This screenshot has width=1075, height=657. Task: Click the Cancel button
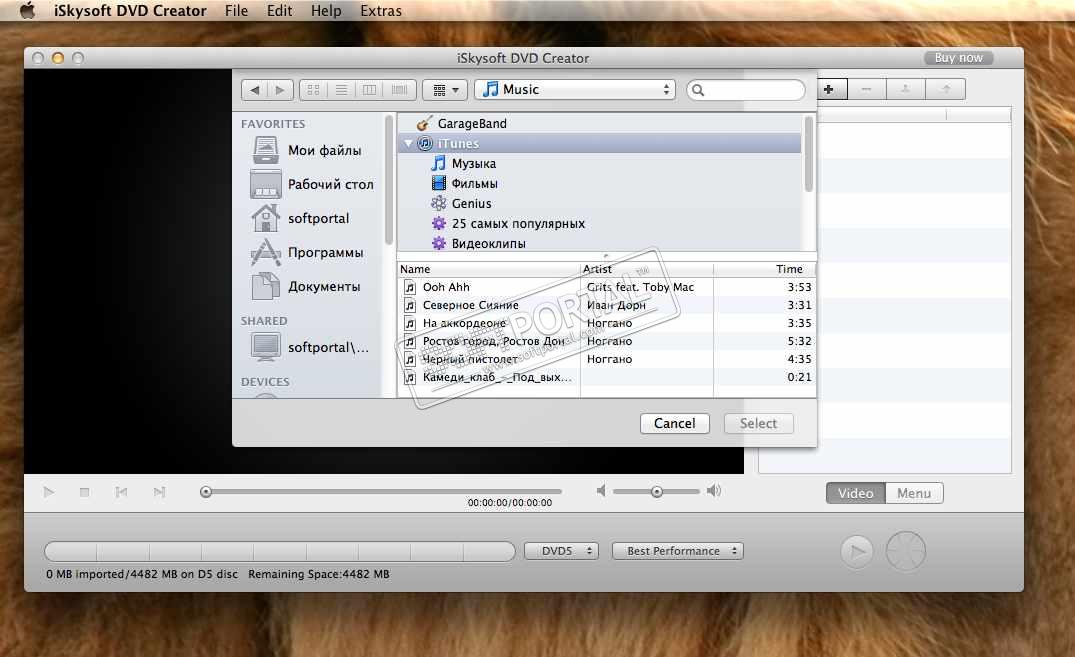coord(675,423)
